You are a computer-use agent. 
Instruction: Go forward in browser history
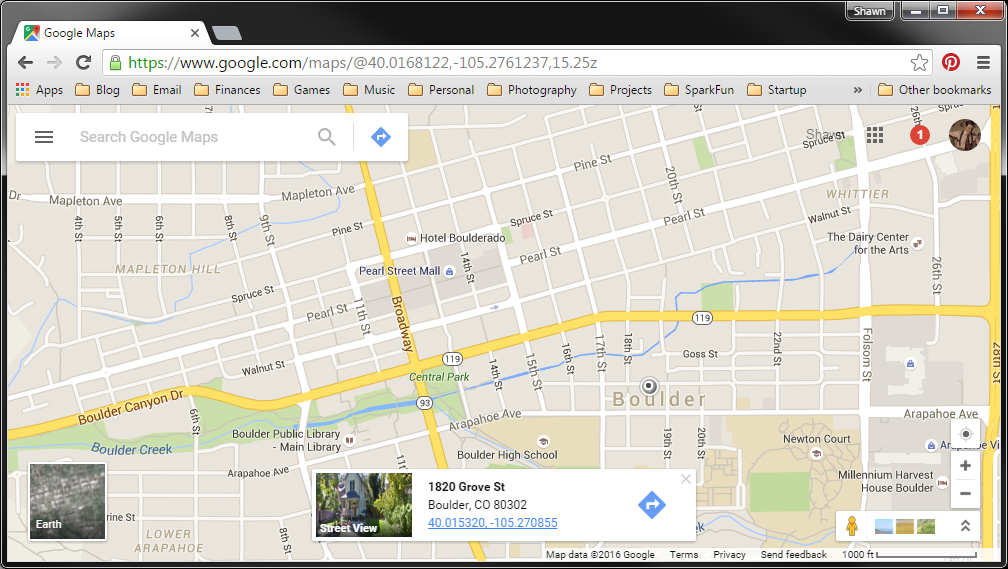(x=55, y=62)
